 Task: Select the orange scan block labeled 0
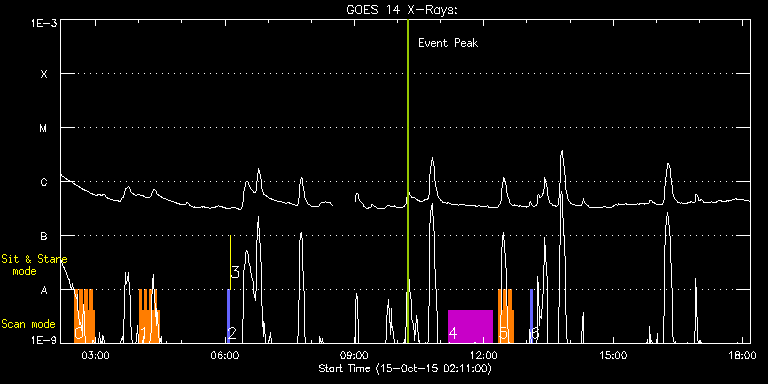(x=84, y=316)
